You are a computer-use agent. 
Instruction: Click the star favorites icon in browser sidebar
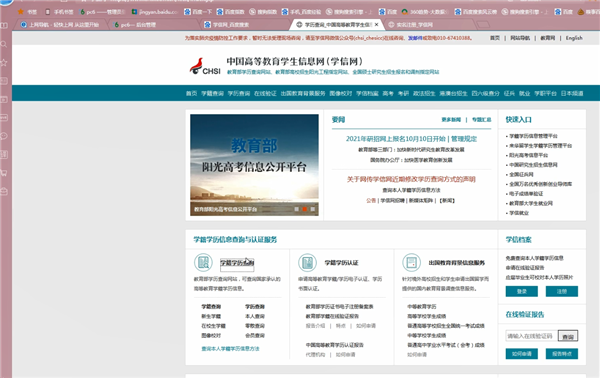pos(4,62)
